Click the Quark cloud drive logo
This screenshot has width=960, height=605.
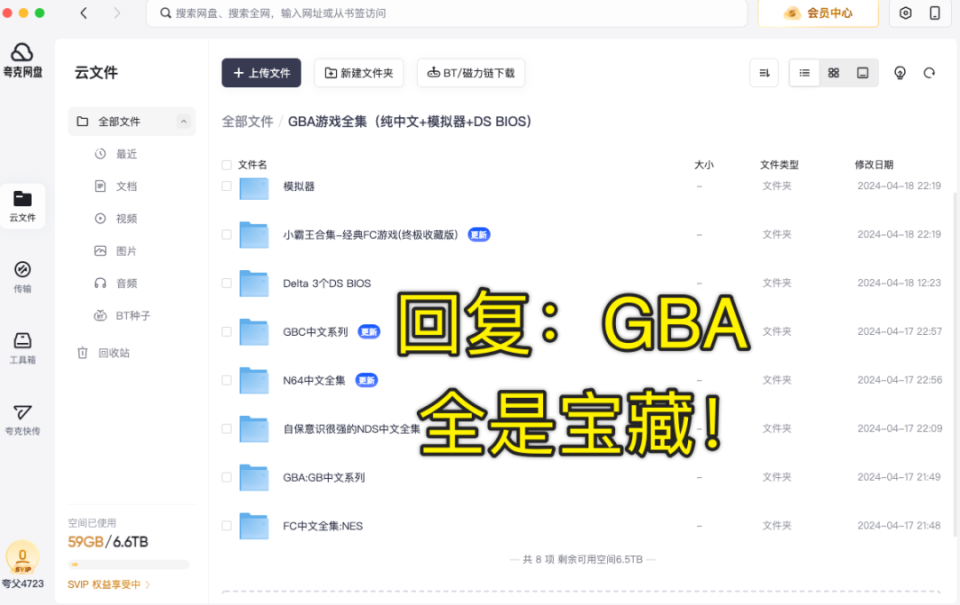pyautogui.click(x=23, y=60)
